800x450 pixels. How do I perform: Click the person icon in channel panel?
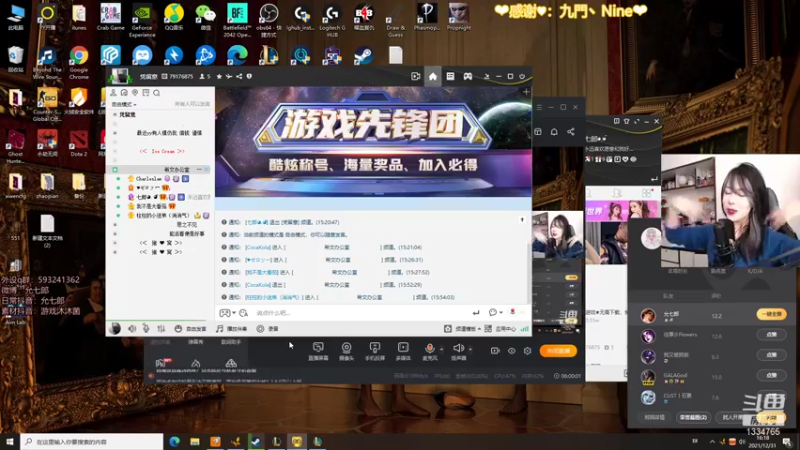(x=113, y=93)
